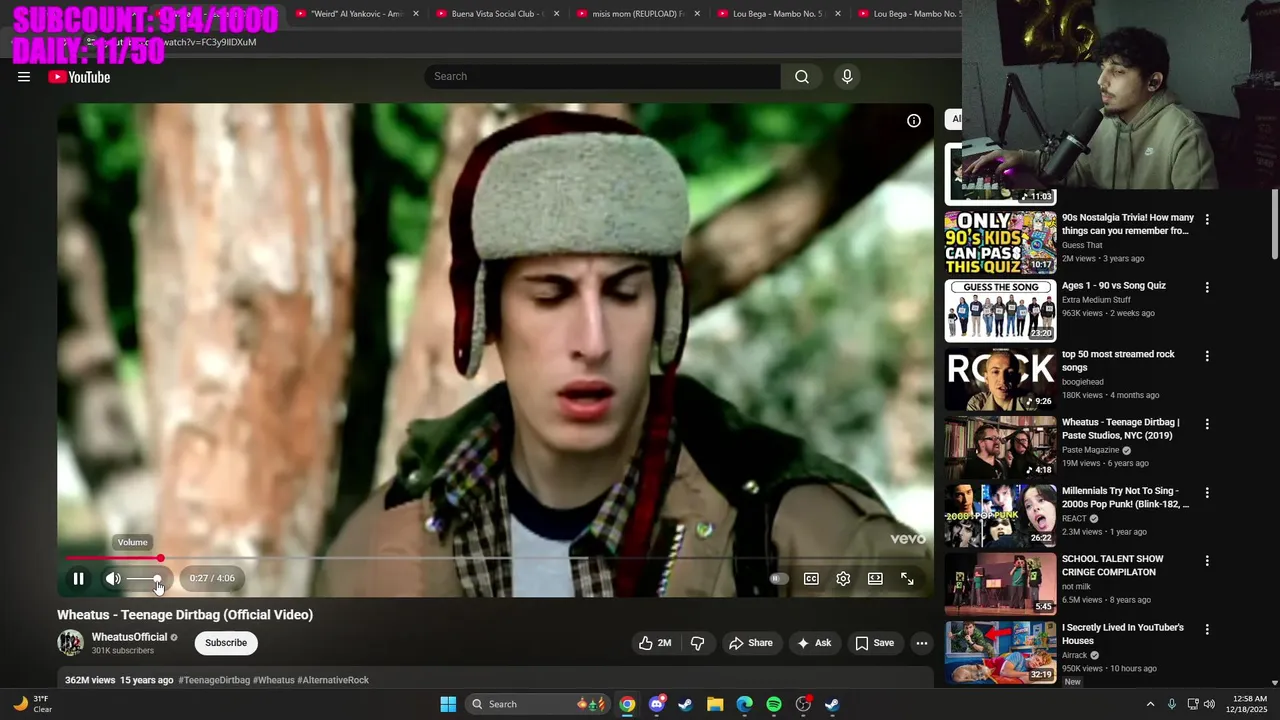Image resolution: width=1280 pixels, height=720 pixels.
Task: Open options for 90s Nostalgia Trivia video
Action: pos(1207,219)
